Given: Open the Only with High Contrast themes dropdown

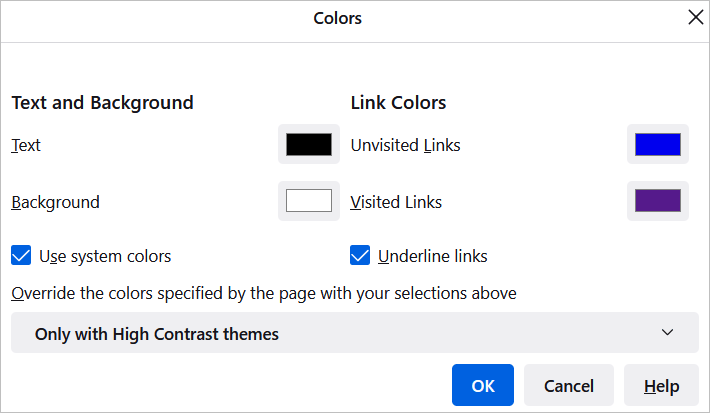Looking at the screenshot, I should click(354, 334).
